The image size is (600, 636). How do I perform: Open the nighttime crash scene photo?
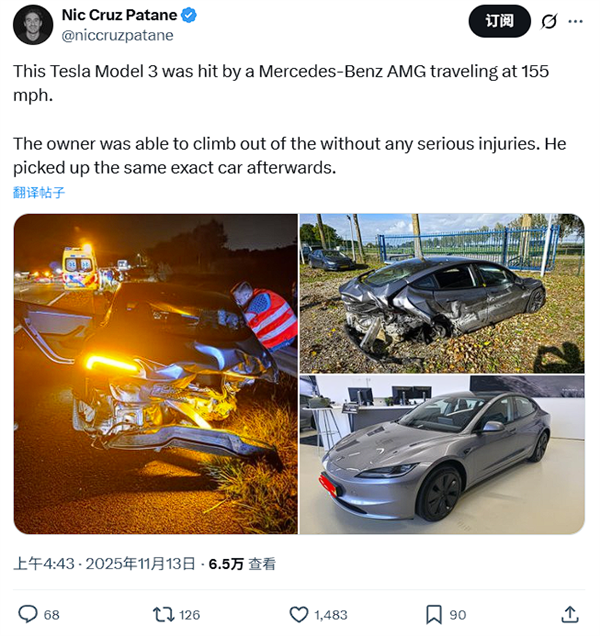pyautogui.click(x=155, y=373)
